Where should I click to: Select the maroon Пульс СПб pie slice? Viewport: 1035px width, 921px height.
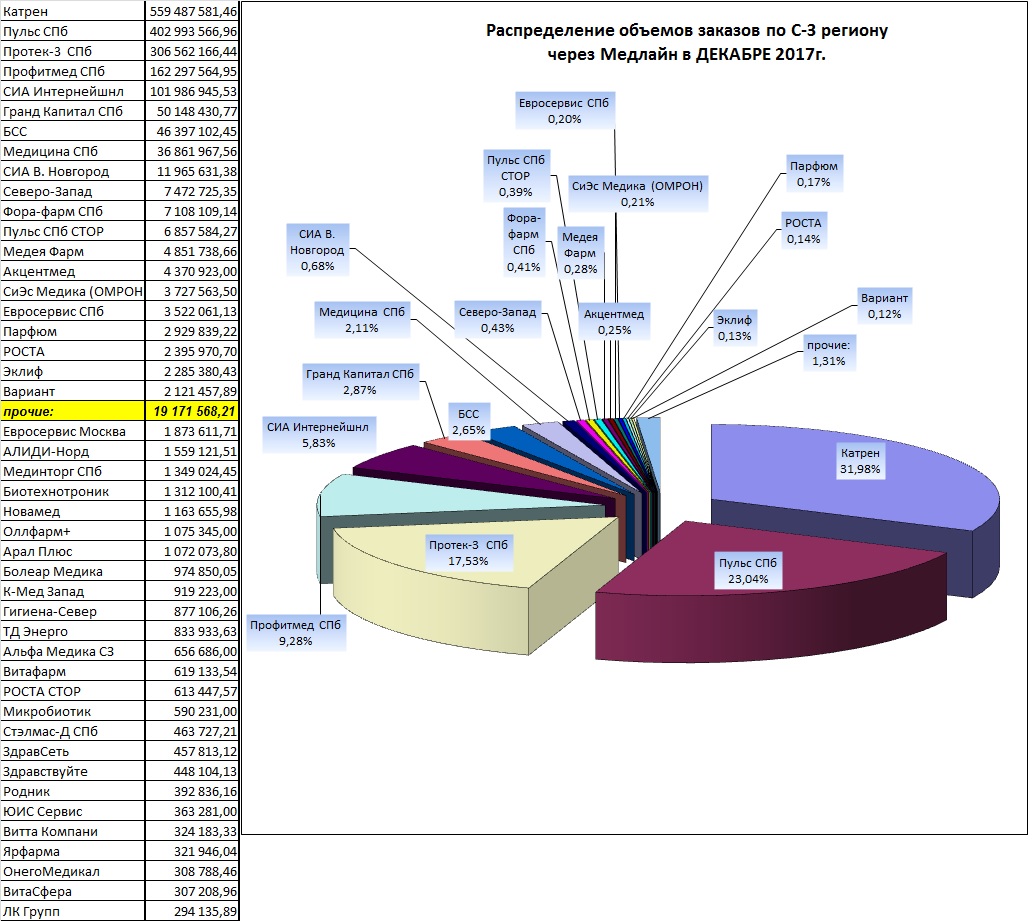[x=772, y=594]
